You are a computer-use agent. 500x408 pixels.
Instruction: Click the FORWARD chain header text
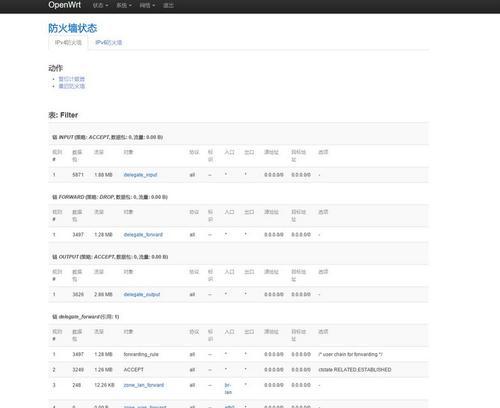pos(110,197)
